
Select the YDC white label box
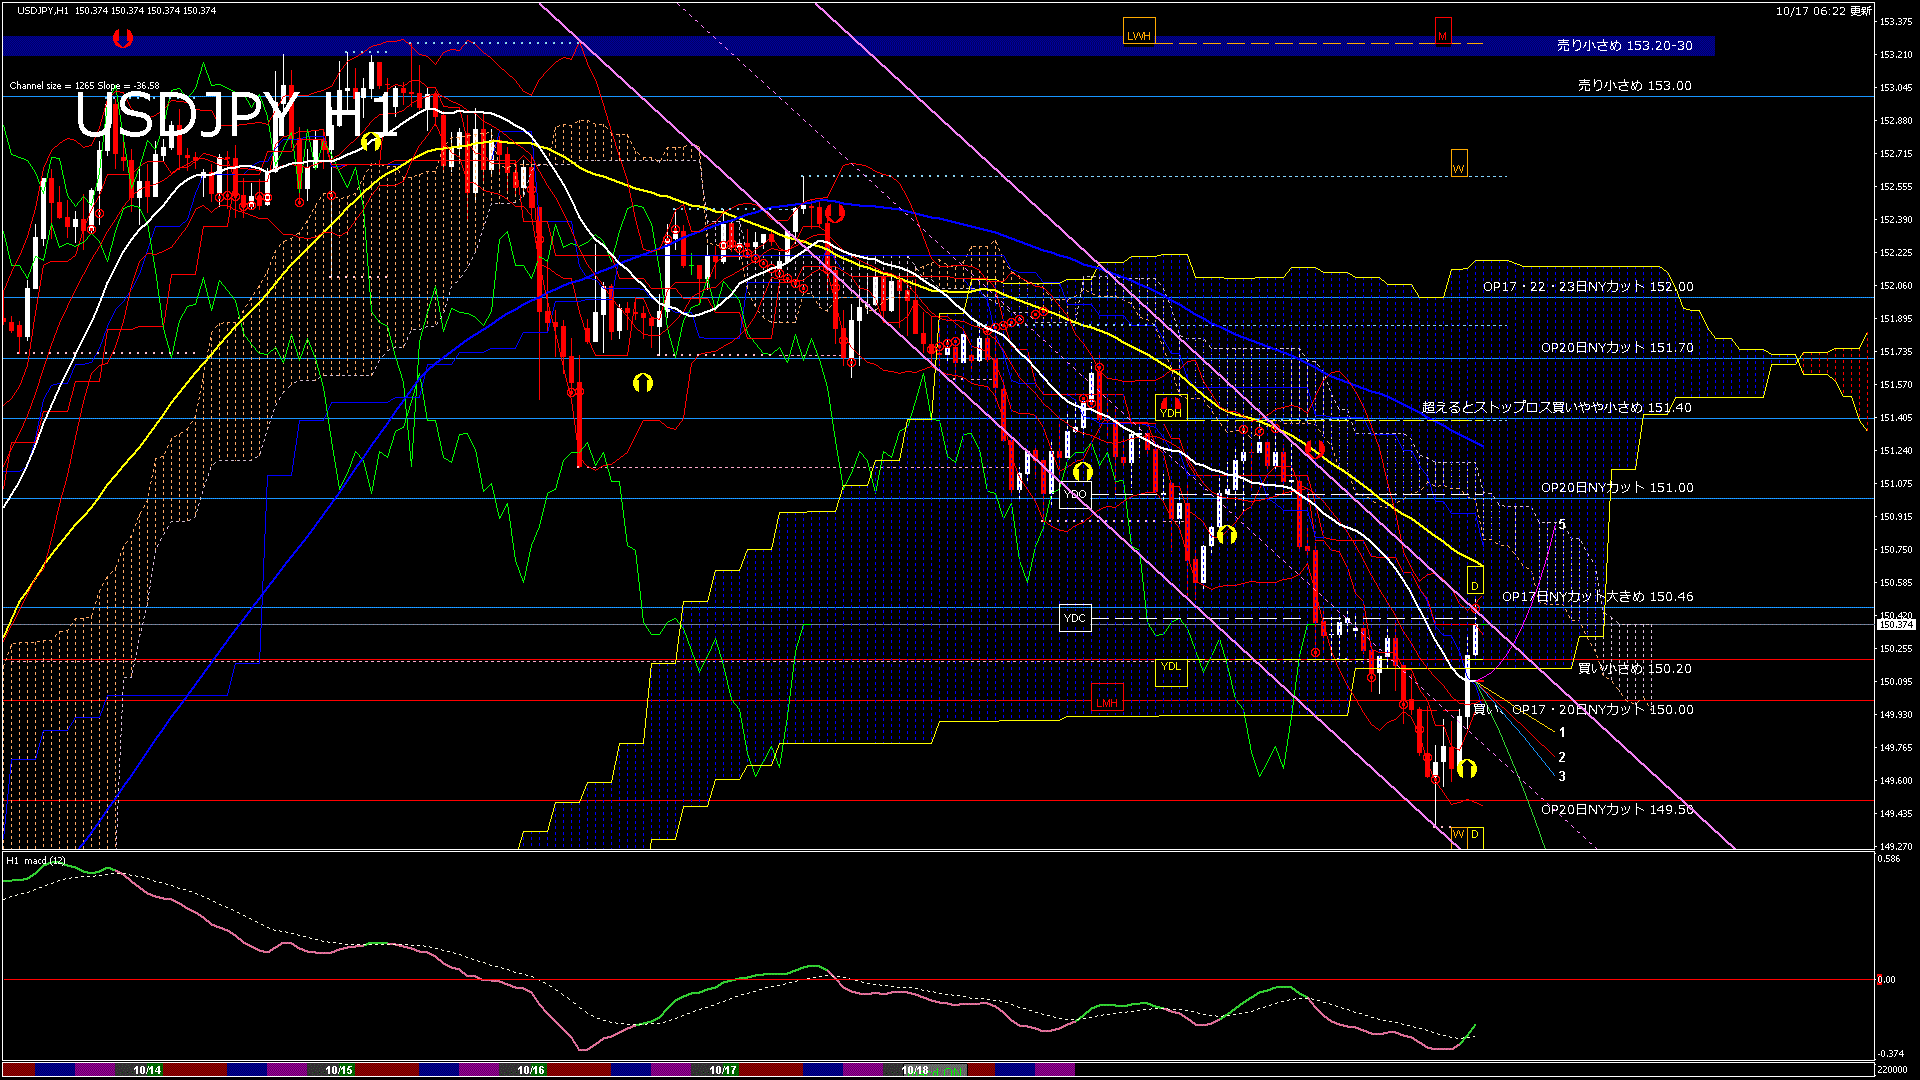pyautogui.click(x=1075, y=618)
